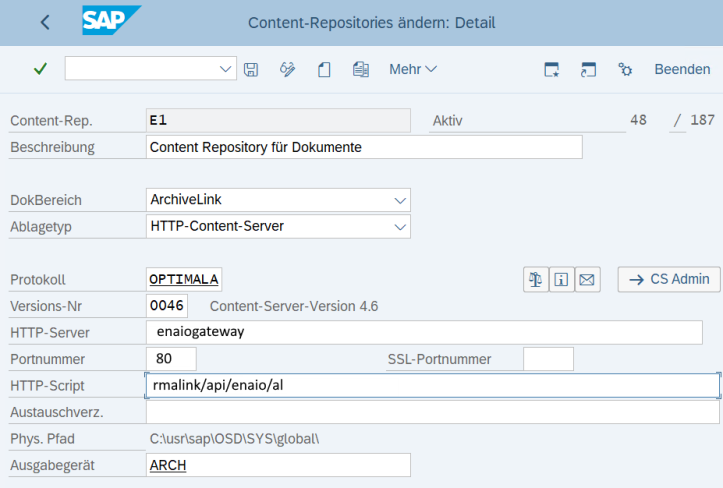Click into the Beschreibung text field

(x=363, y=147)
